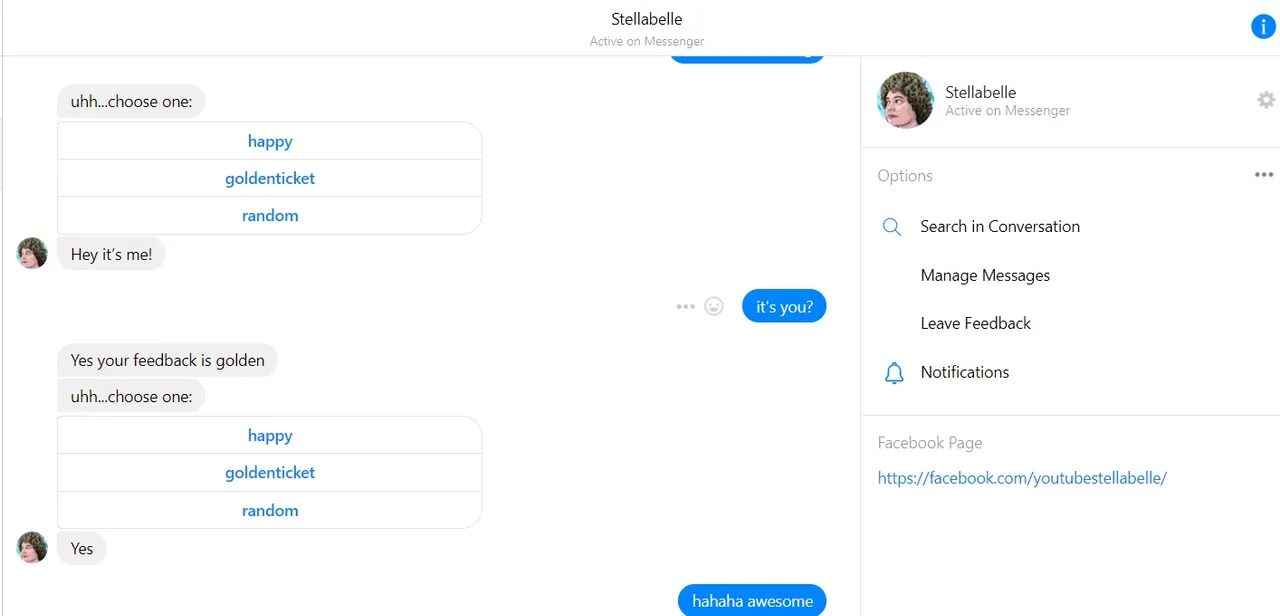1280x616 pixels.
Task: Click the avatar beside the "Yes" message
Action: point(33,547)
